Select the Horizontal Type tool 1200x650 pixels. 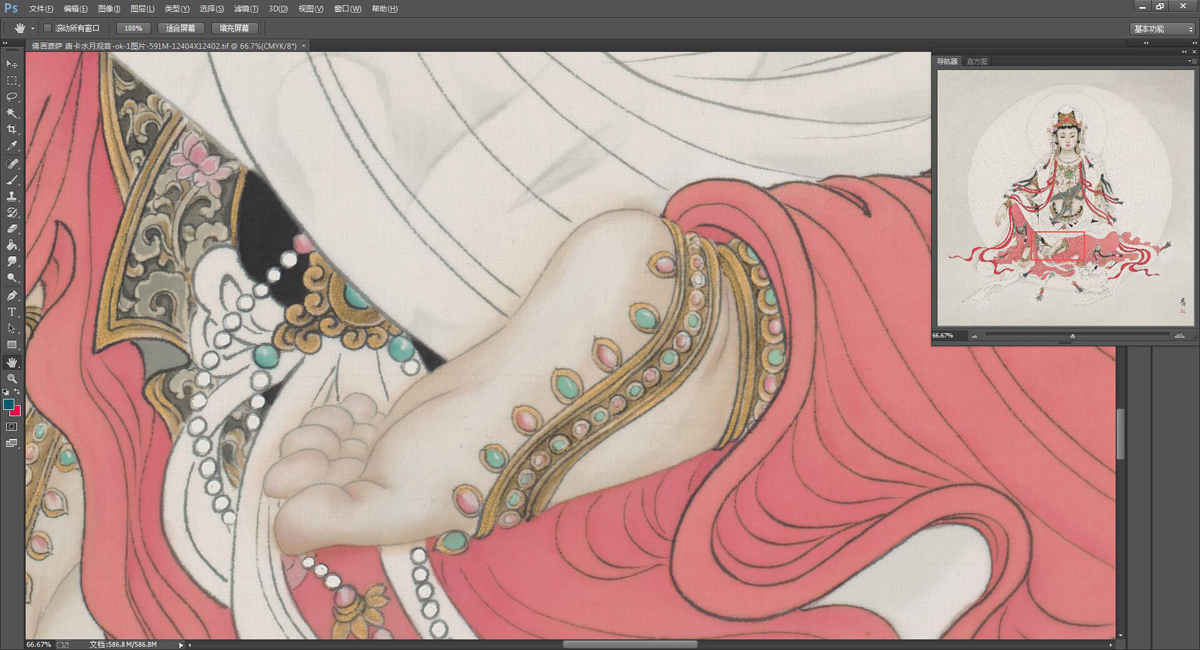(12, 312)
